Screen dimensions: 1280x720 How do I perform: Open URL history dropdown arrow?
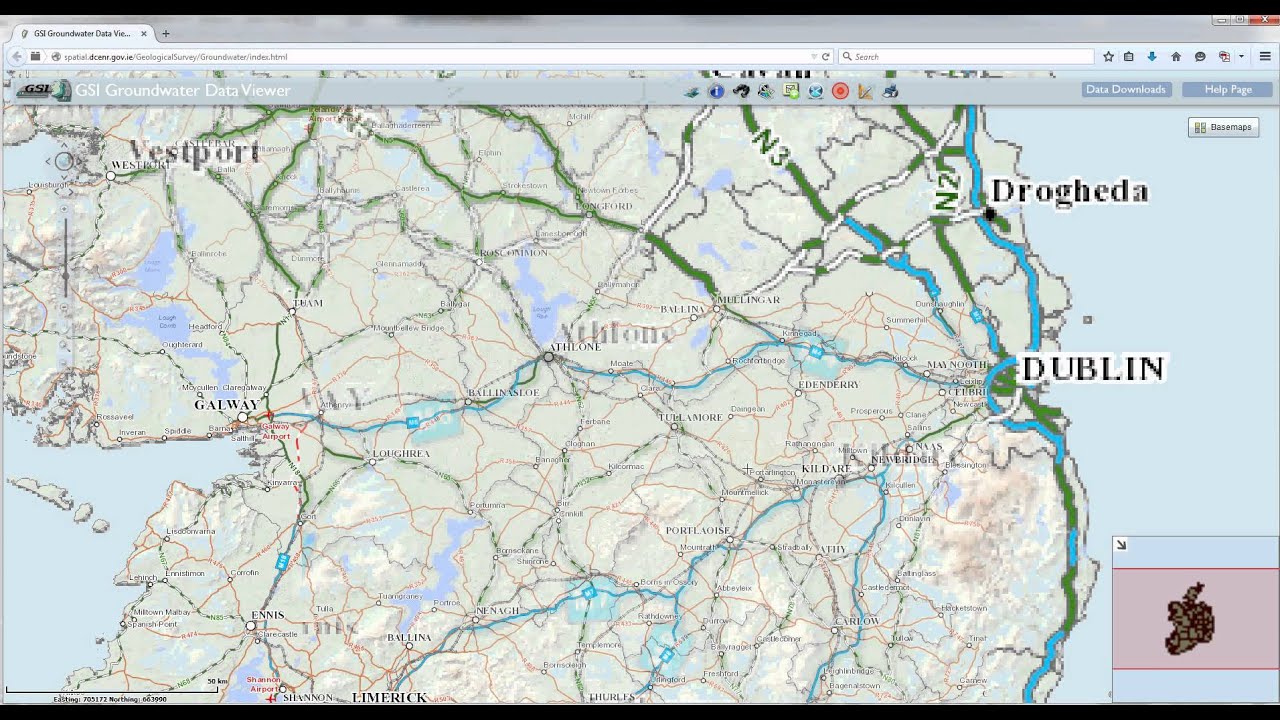(813, 57)
